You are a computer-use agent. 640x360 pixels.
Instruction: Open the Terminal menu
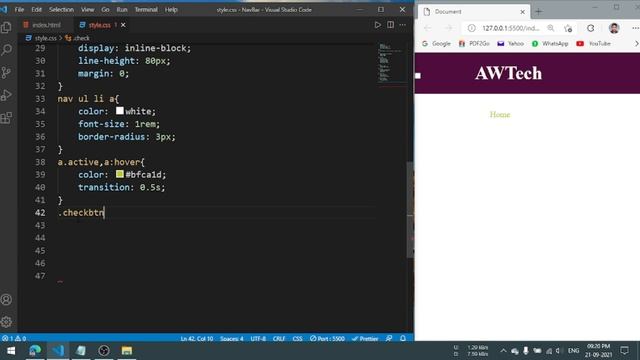[x=146, y=9]
